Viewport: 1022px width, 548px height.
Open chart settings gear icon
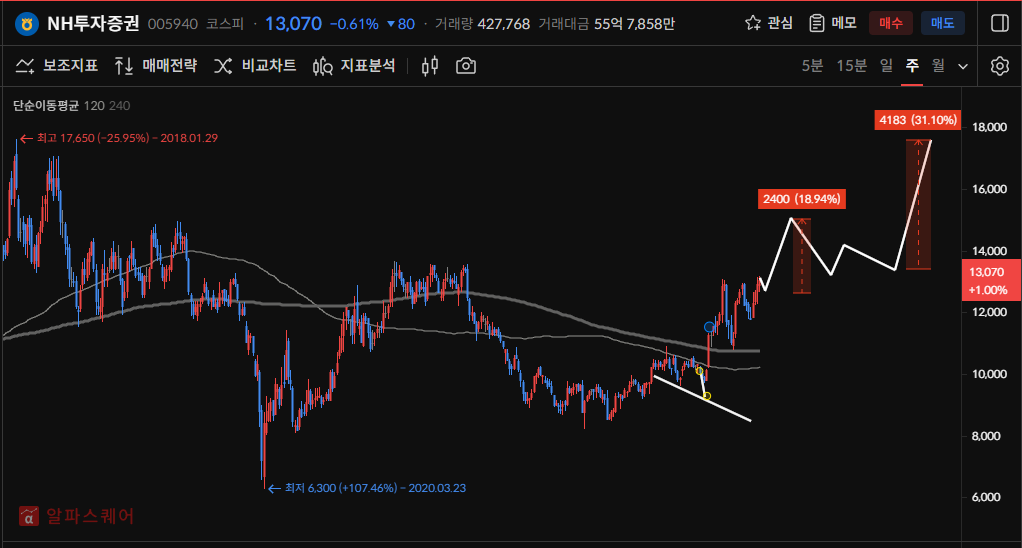point(1000,66)
